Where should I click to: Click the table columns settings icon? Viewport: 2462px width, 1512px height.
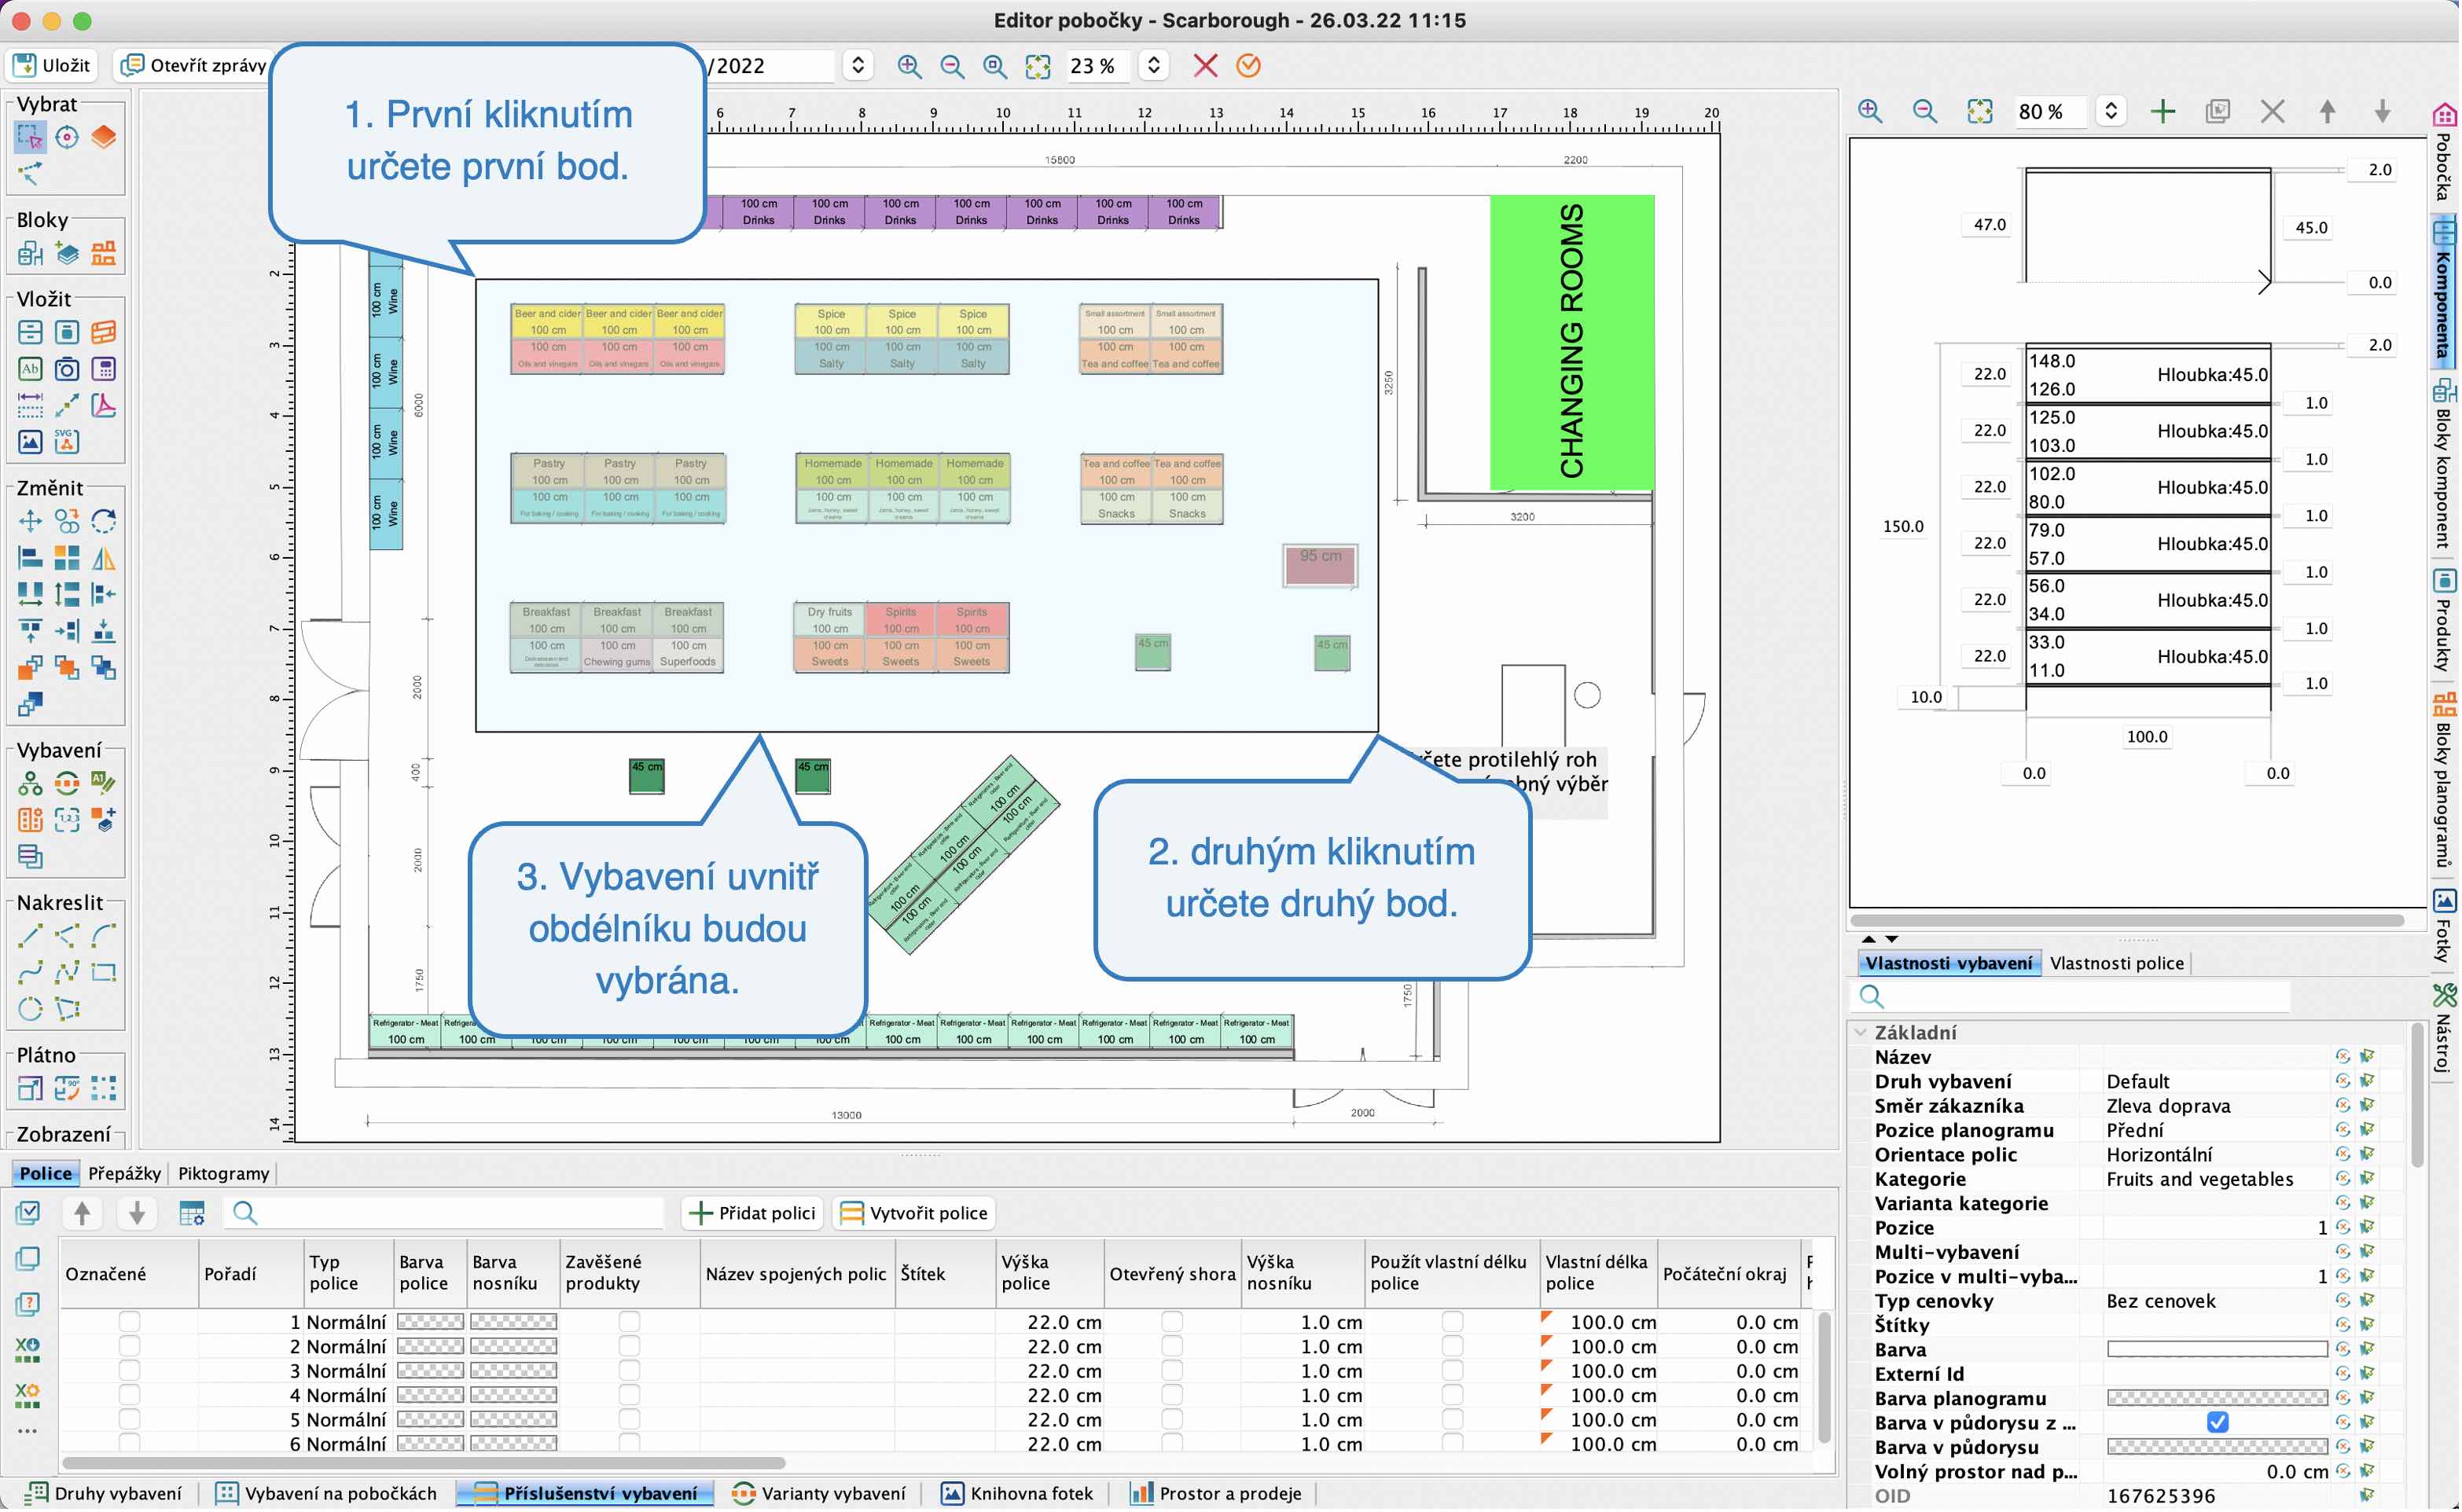(192, 1214)
